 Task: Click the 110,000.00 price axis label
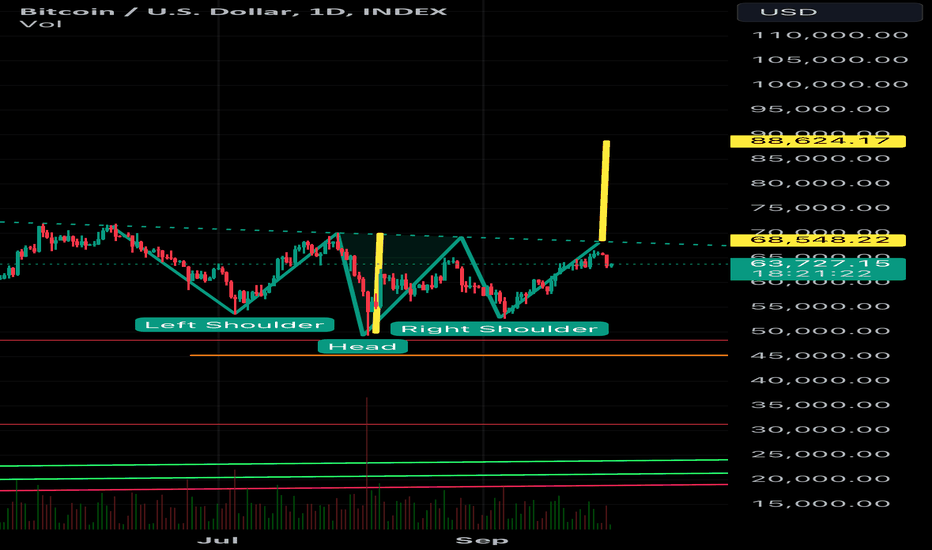tap(830, 35)
